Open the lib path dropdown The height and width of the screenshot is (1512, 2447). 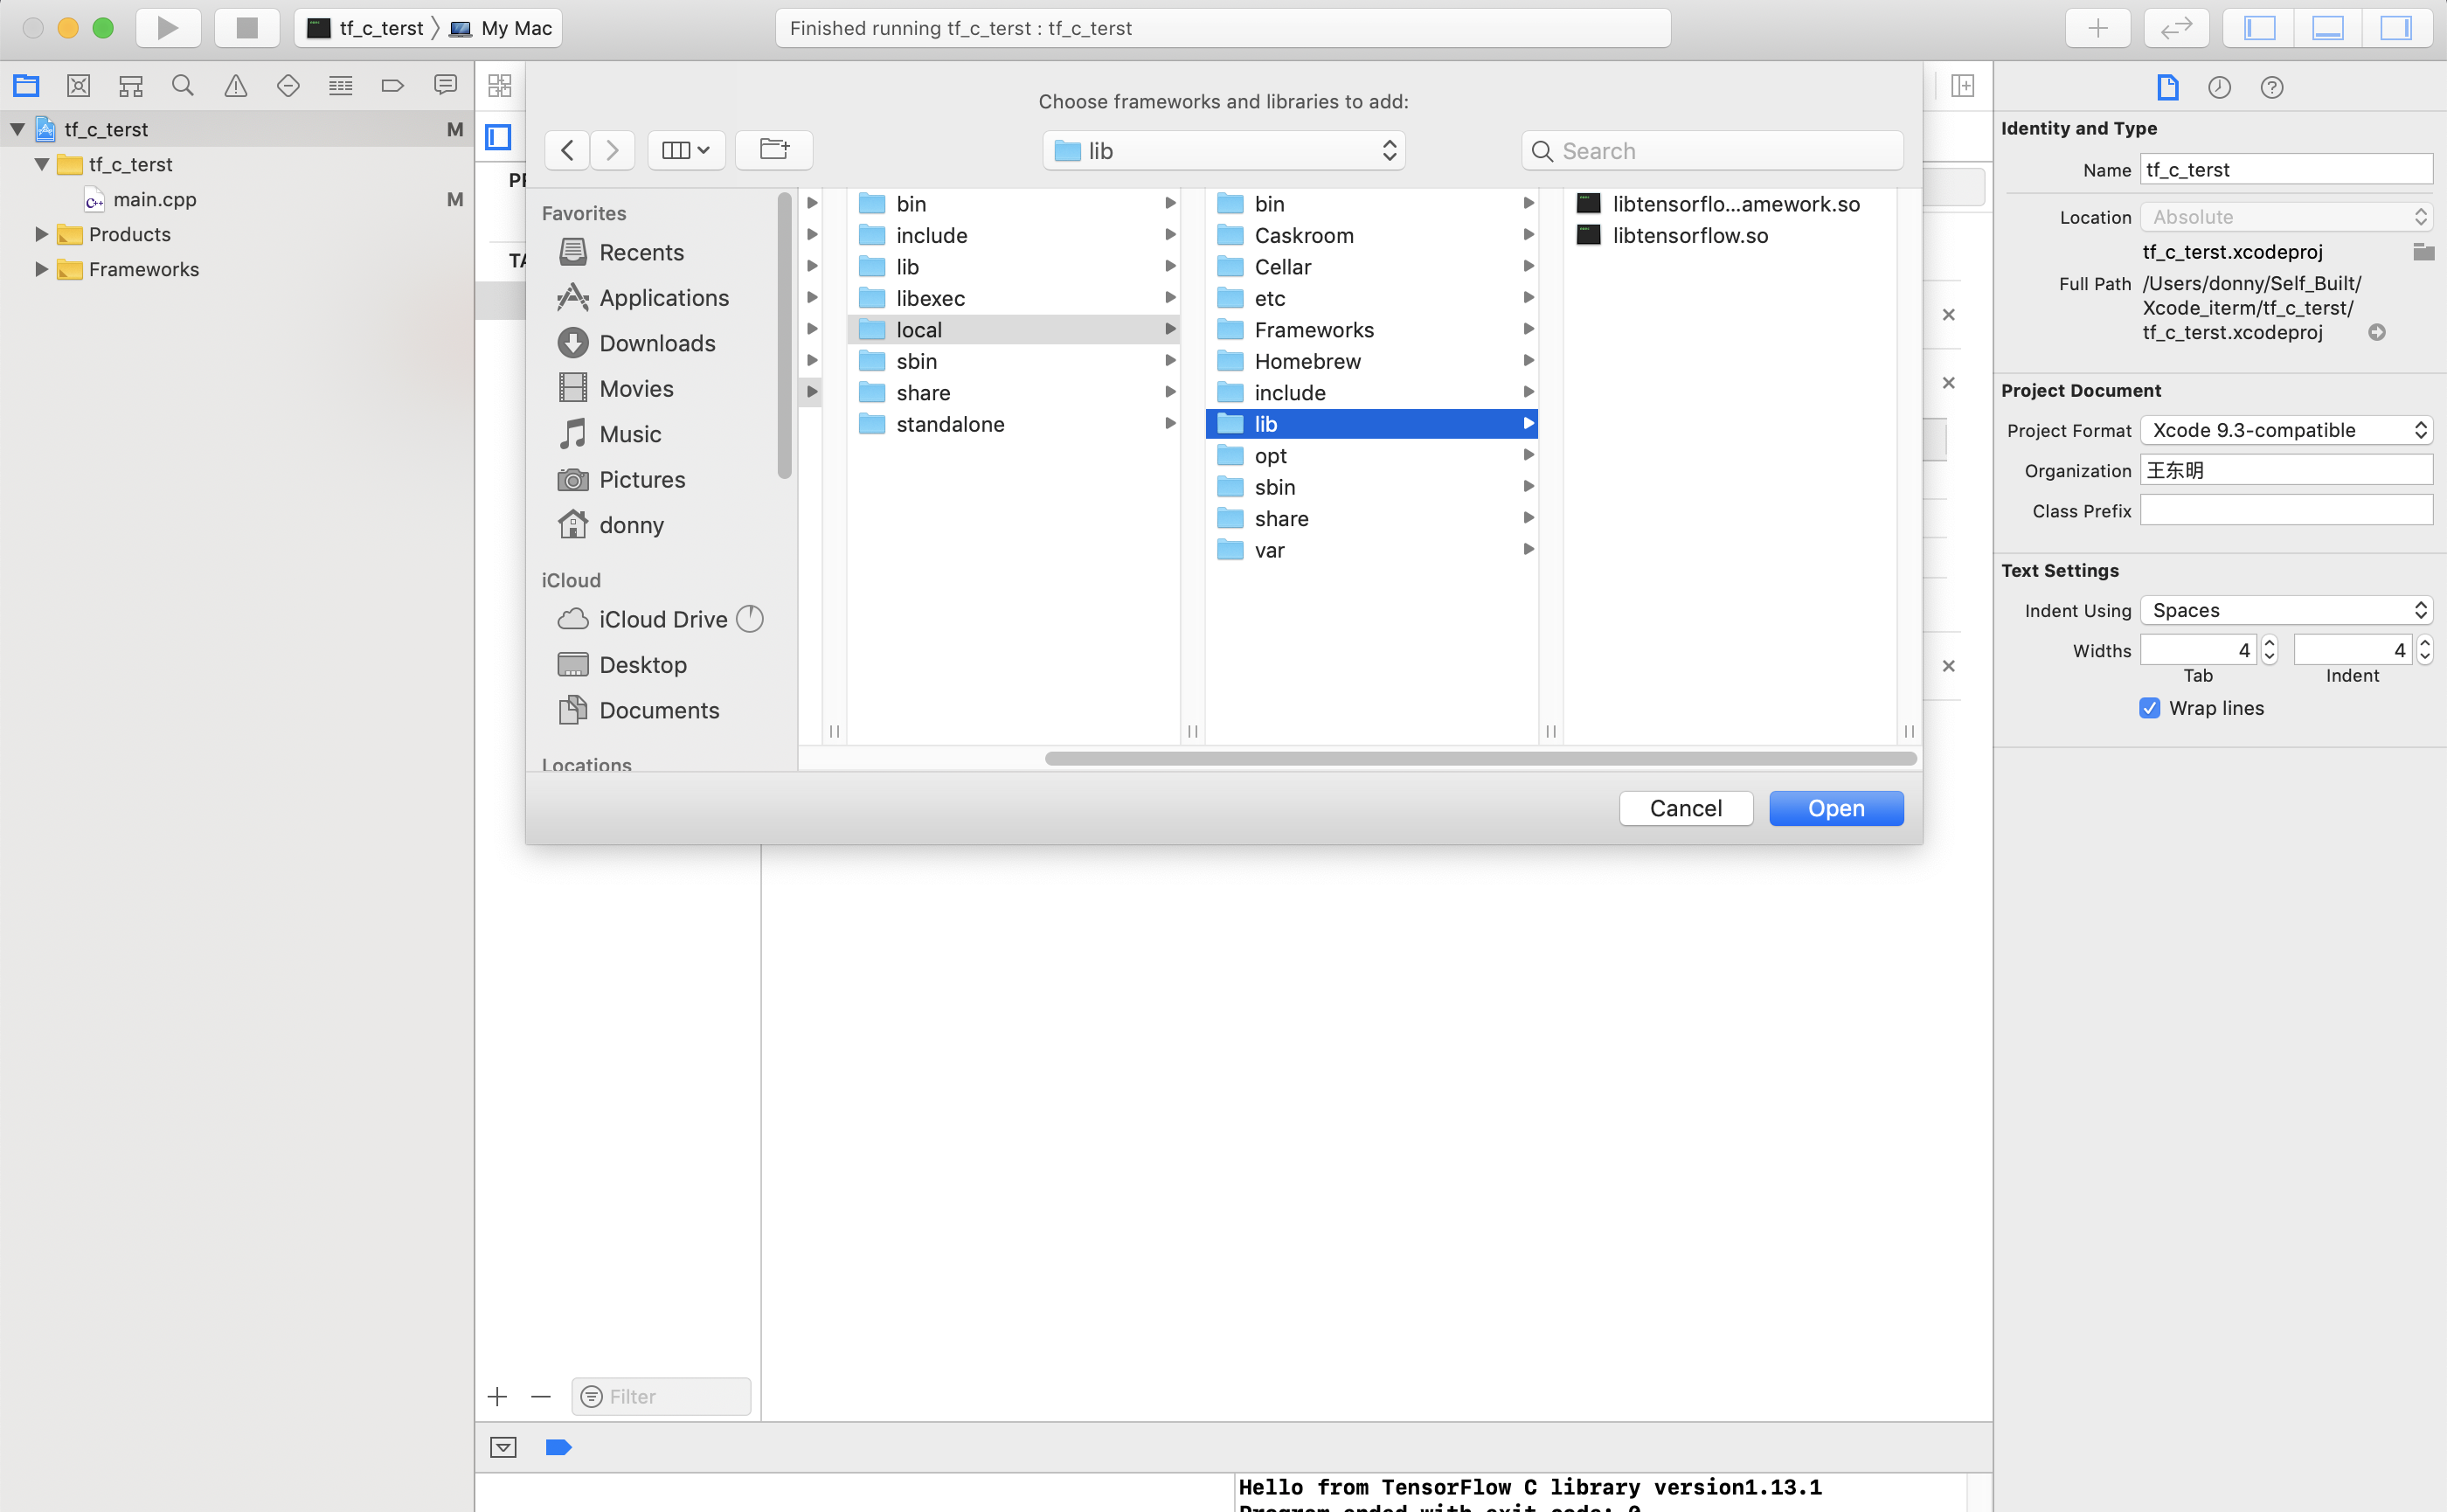1223,151
